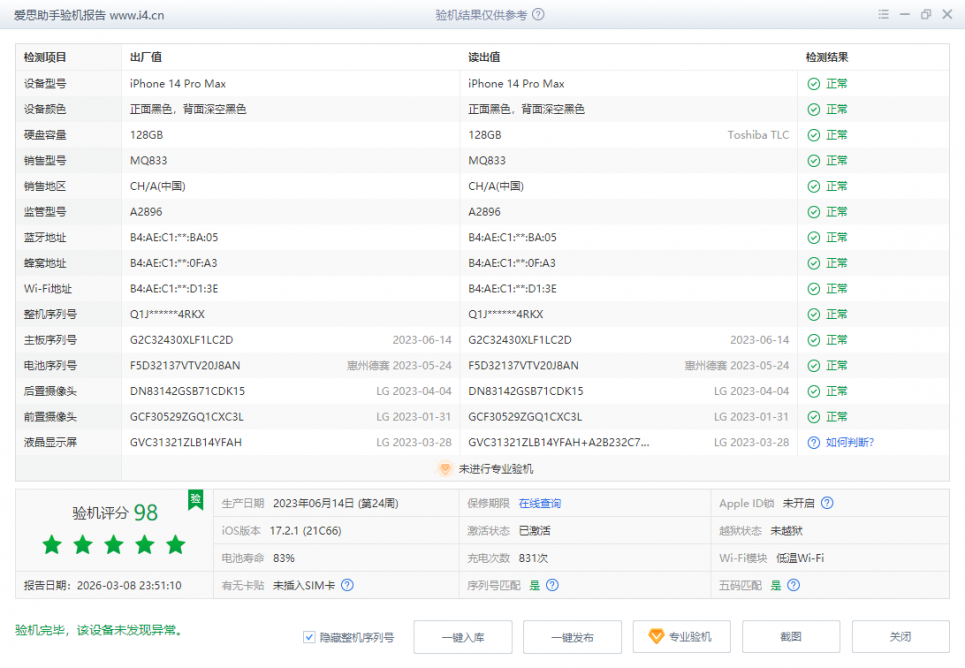Toggle the 隐藏整机序列号 checkbox
Screen dimensions: 965x668
tap(310, 637)
